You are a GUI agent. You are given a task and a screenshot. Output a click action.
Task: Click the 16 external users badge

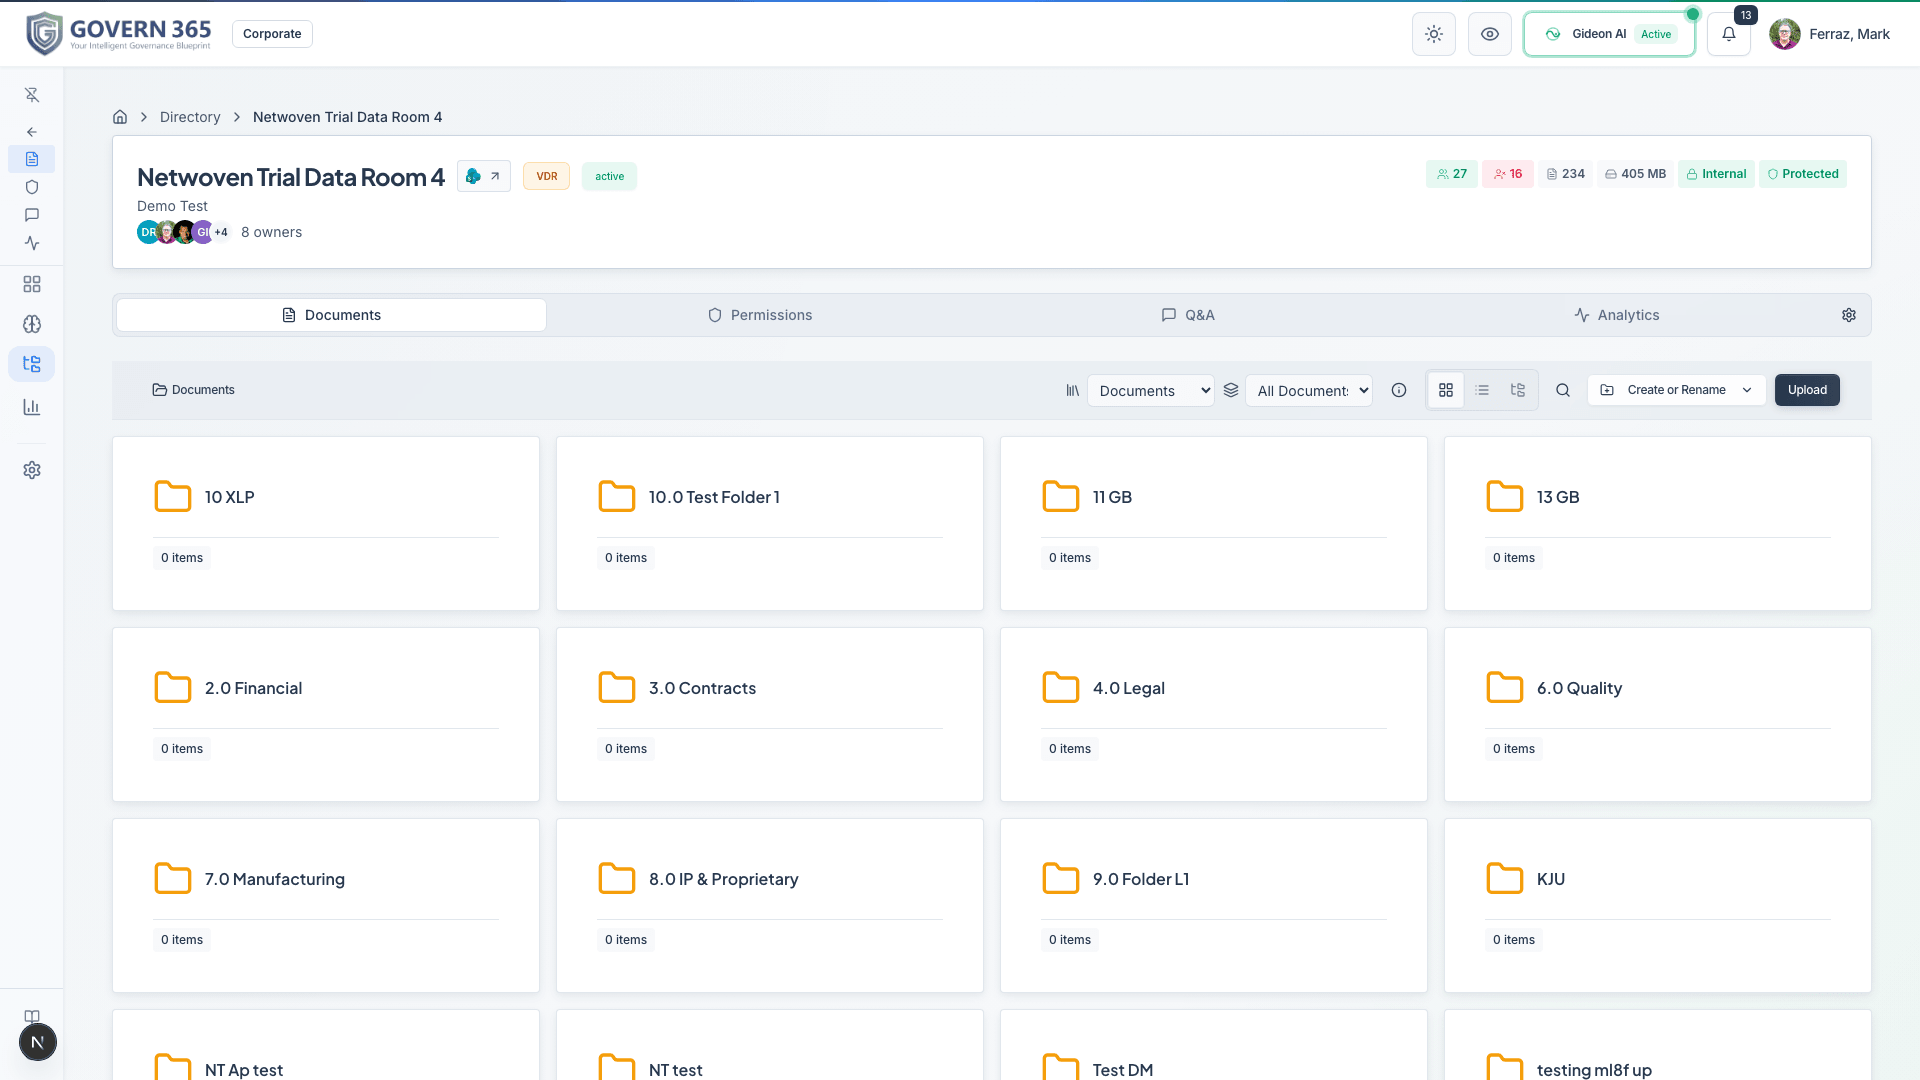[1508, 174]
